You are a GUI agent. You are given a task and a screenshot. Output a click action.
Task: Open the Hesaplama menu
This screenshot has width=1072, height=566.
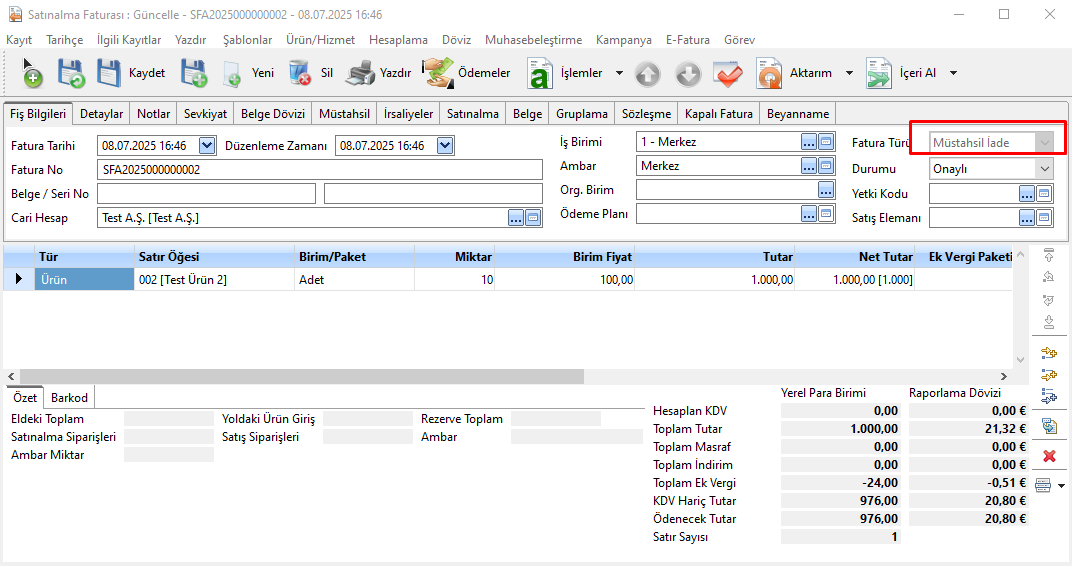click(398, 40)
